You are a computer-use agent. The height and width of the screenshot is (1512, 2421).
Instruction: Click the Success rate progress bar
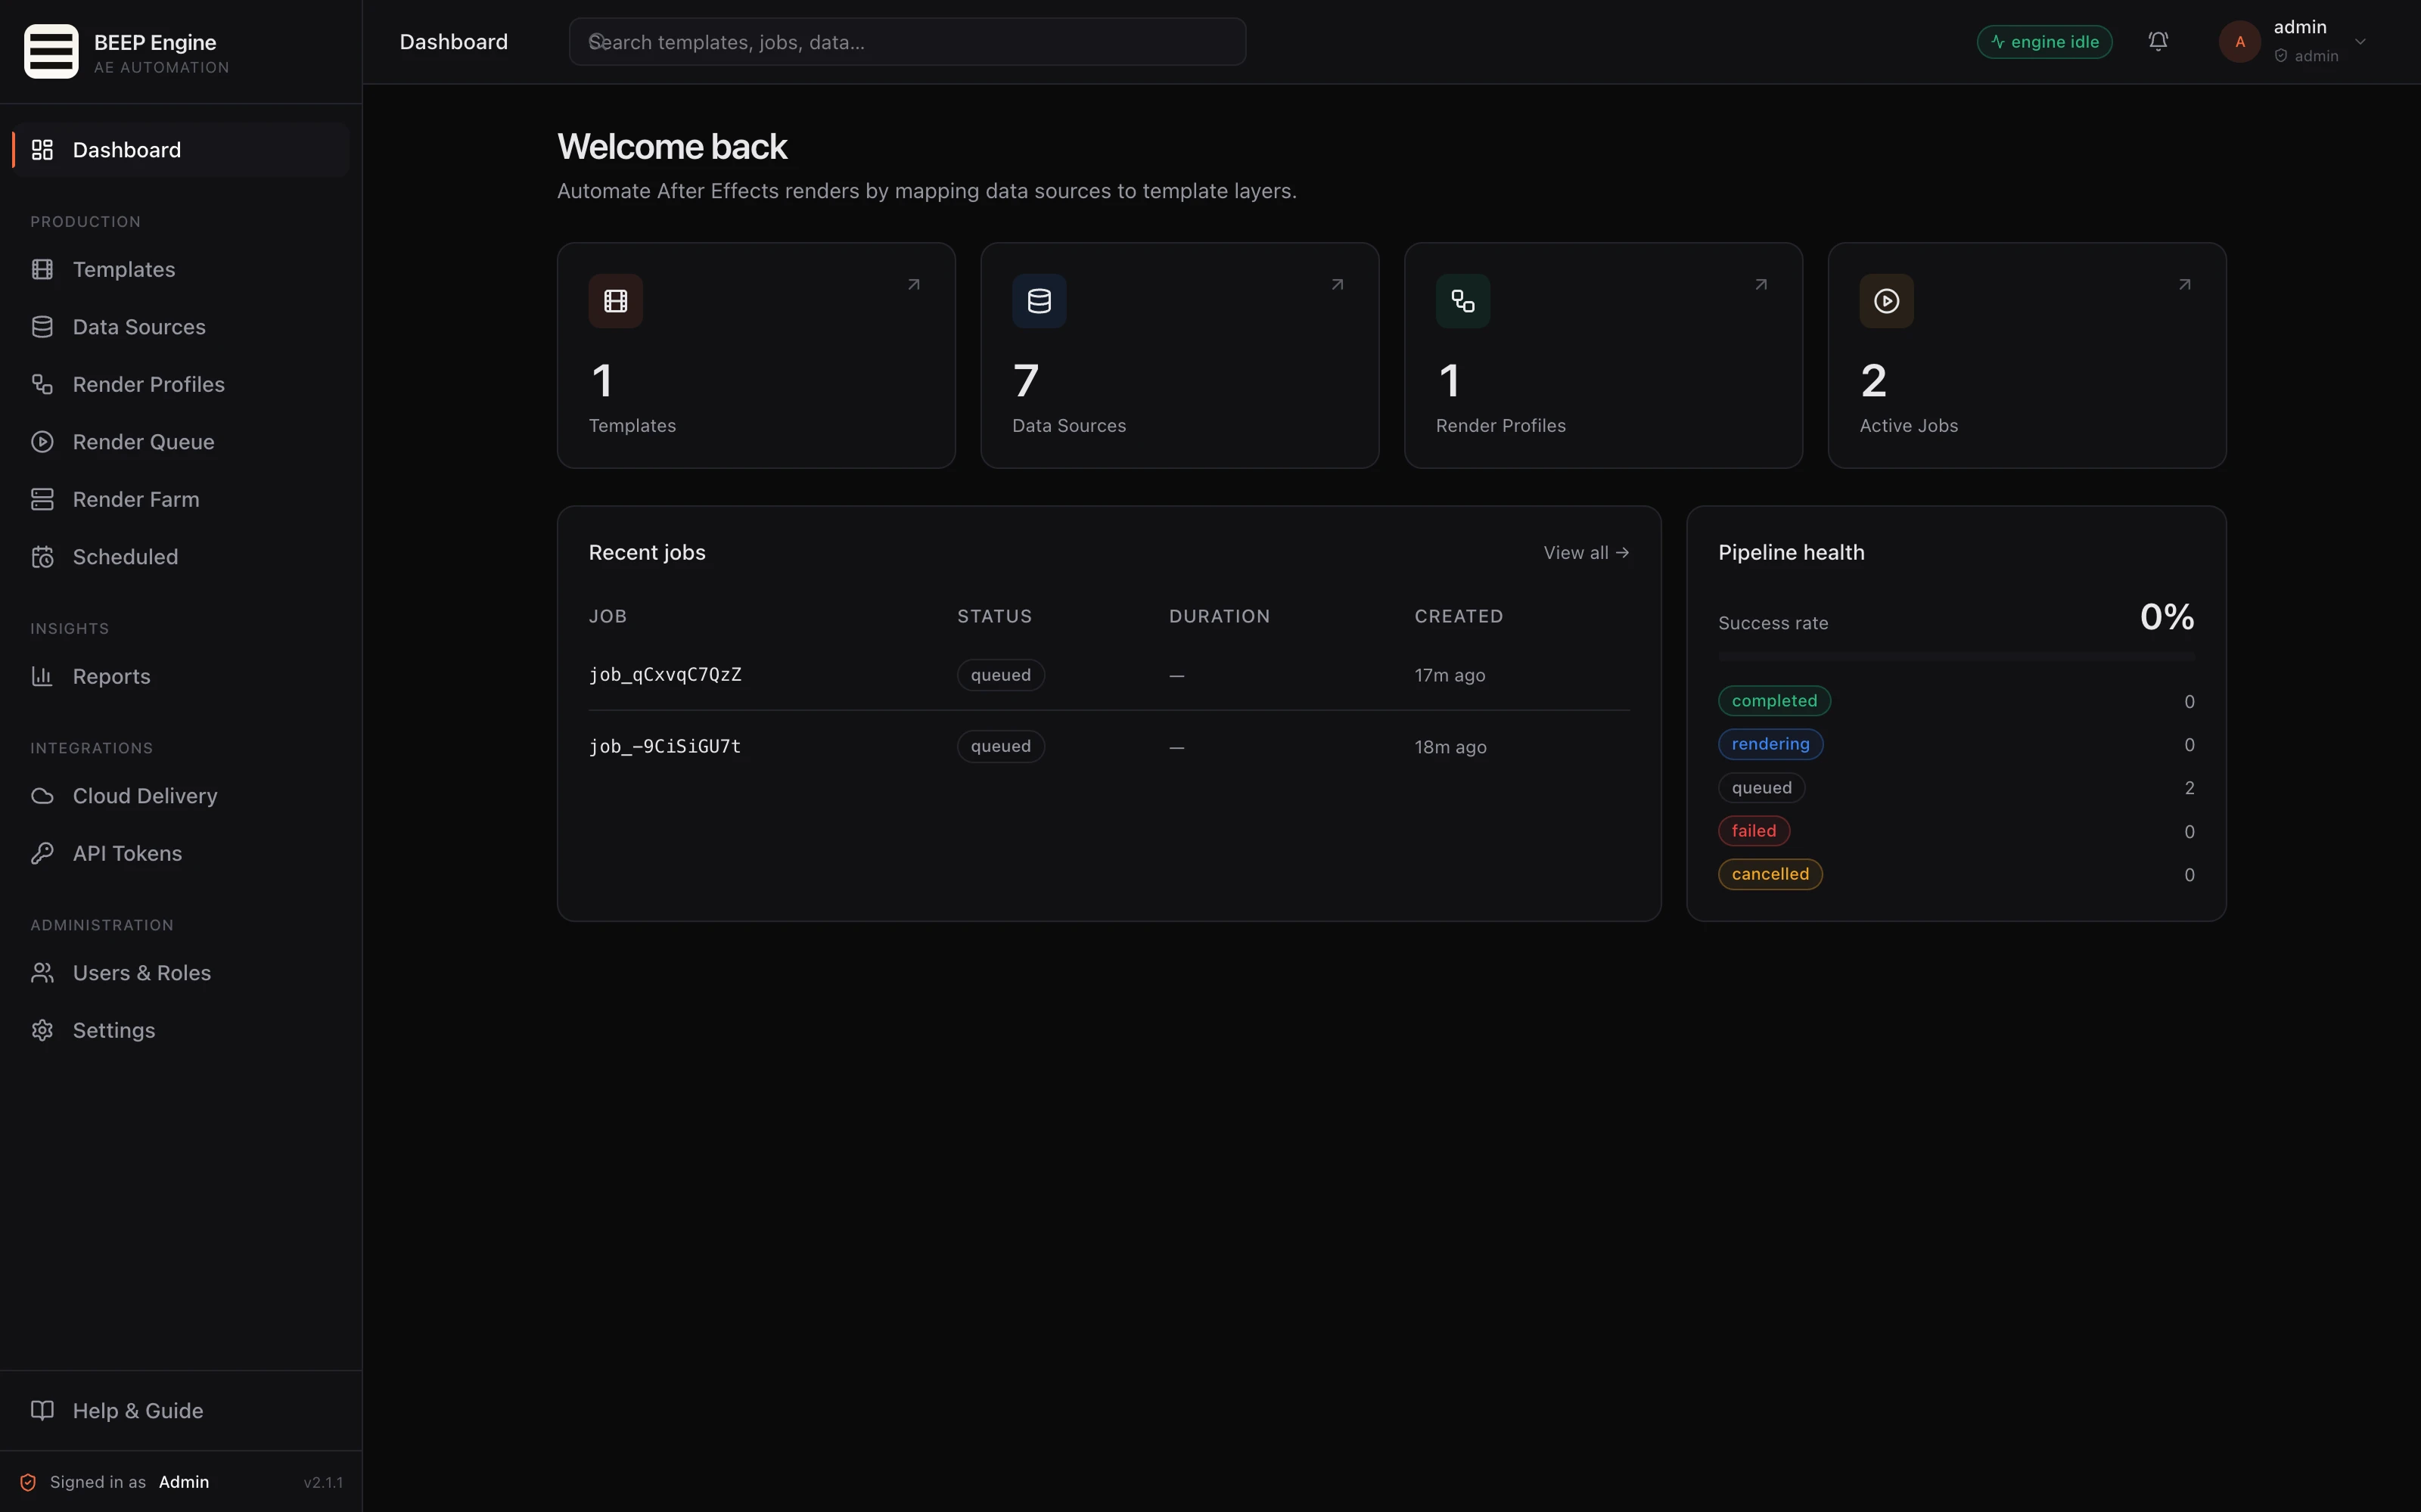[1956, 657]
